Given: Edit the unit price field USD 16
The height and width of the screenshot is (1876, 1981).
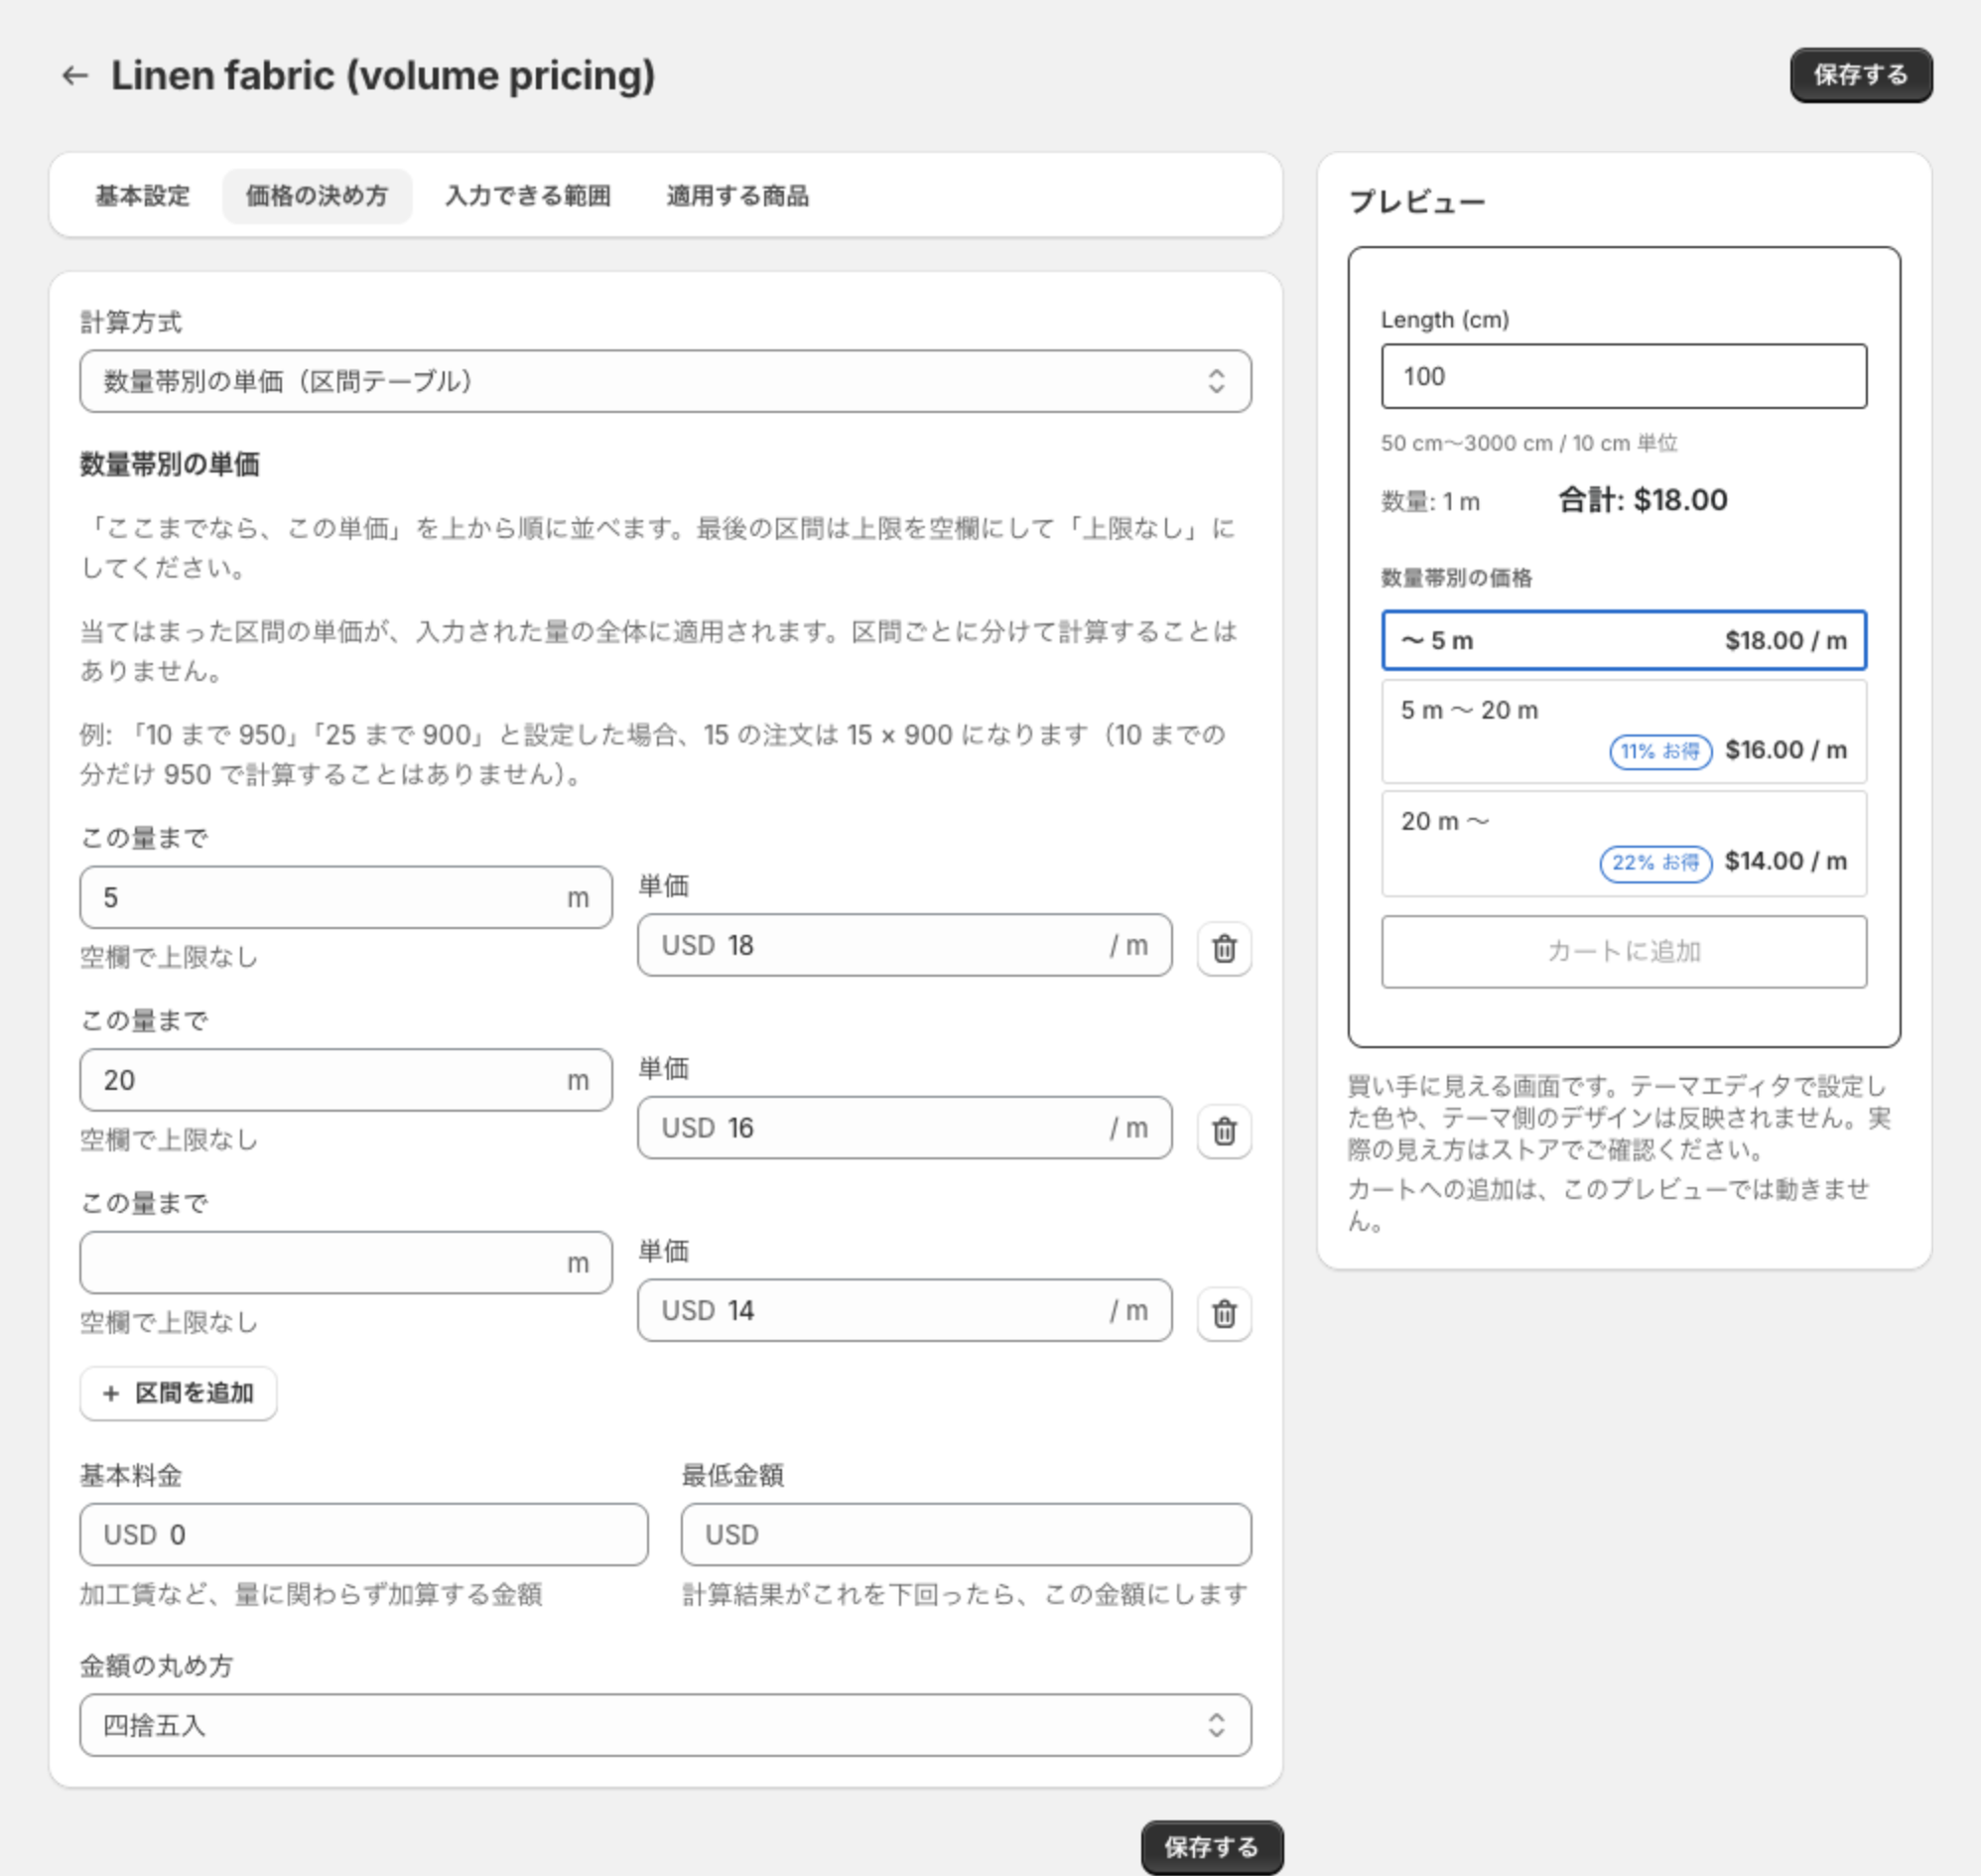Looking at the screenshot, I should [904, 1128].
